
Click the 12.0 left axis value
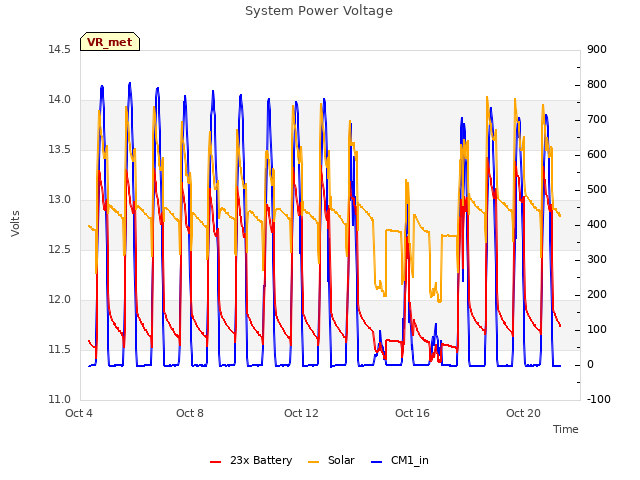click(x=60, y=300)
